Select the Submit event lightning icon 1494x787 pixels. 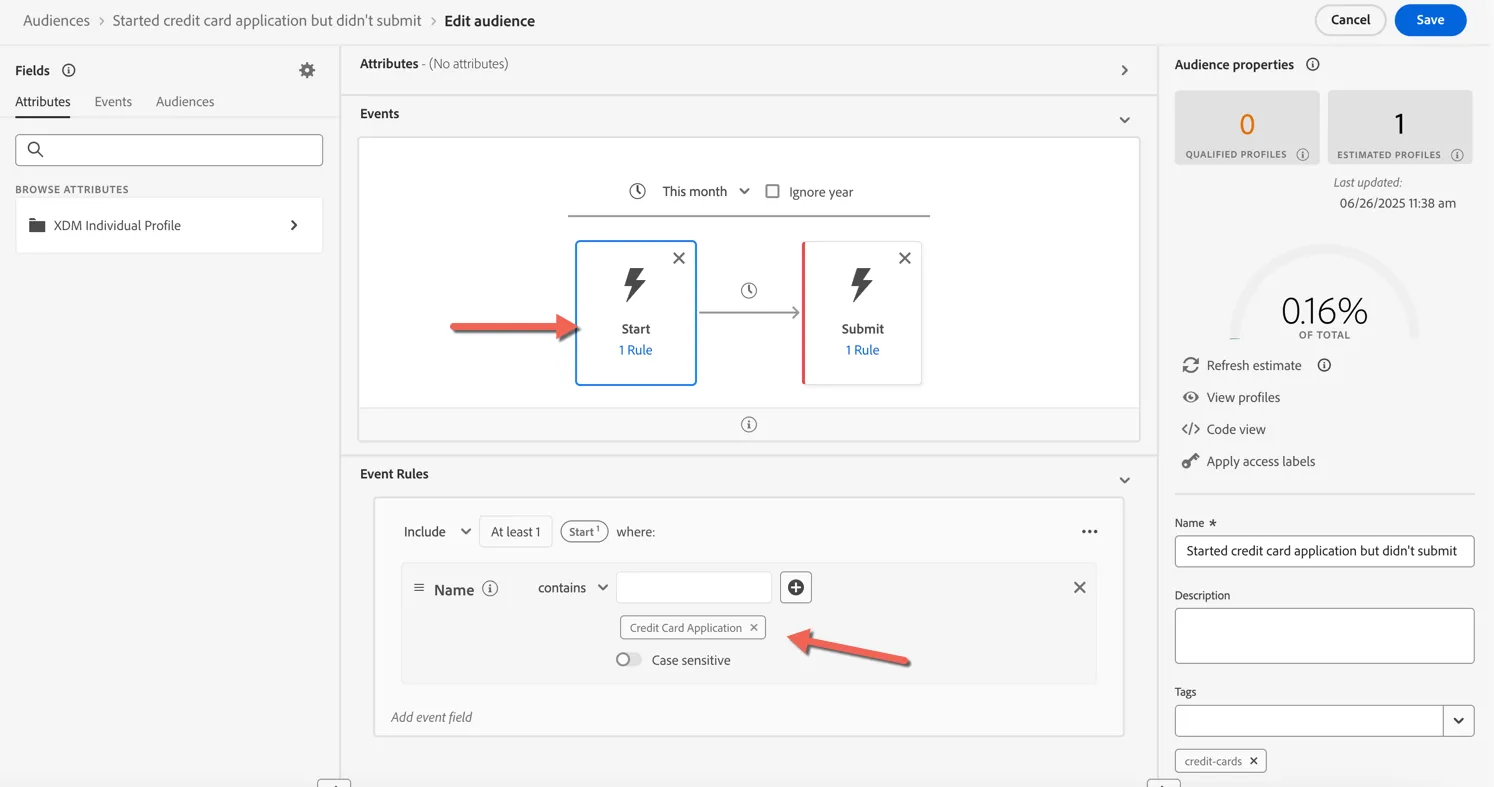pos(861,285)
